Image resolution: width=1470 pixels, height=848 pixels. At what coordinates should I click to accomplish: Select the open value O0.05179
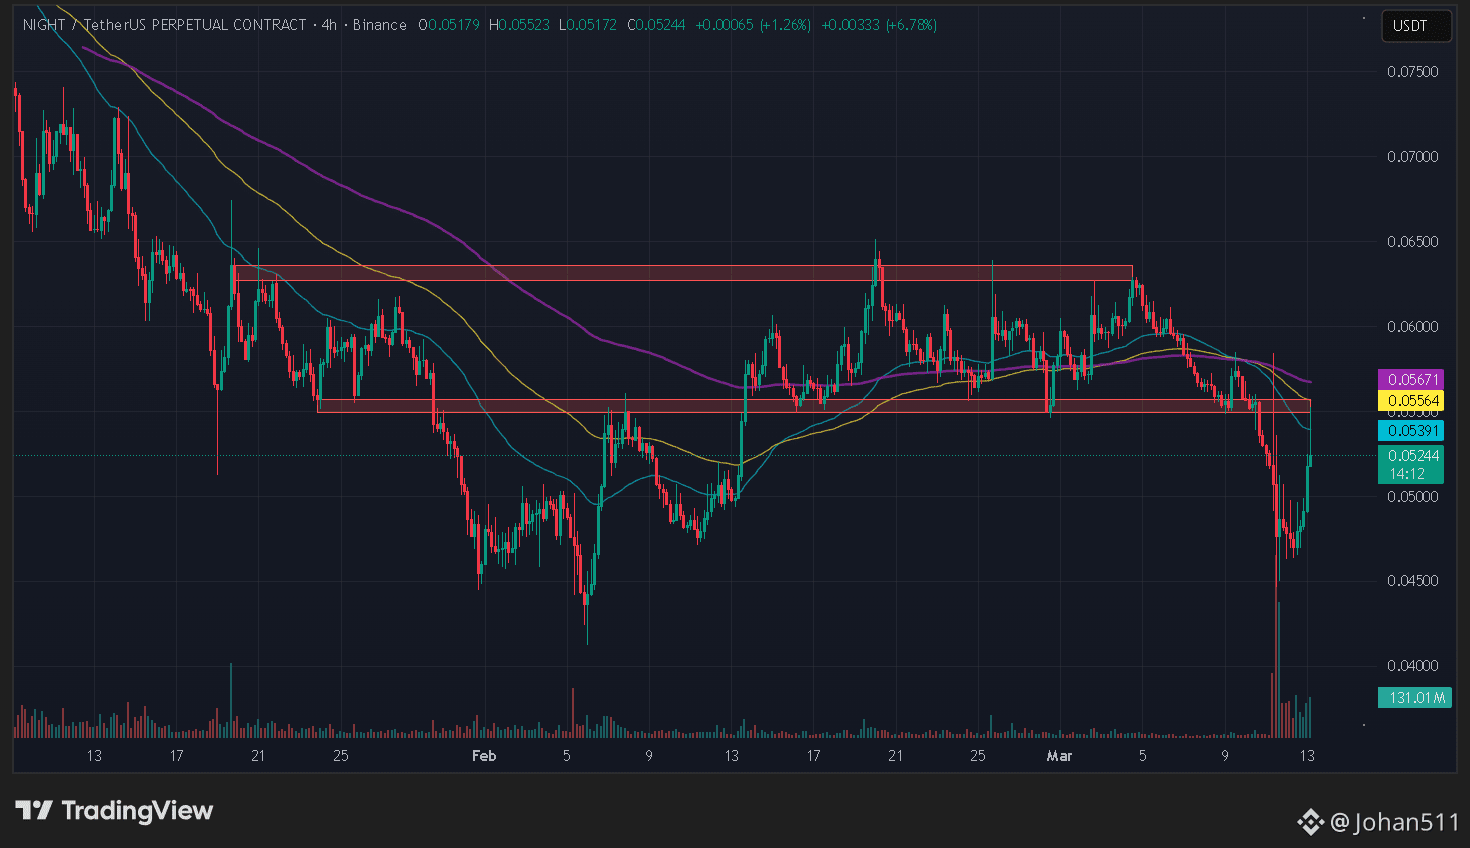tap(451, 25)
